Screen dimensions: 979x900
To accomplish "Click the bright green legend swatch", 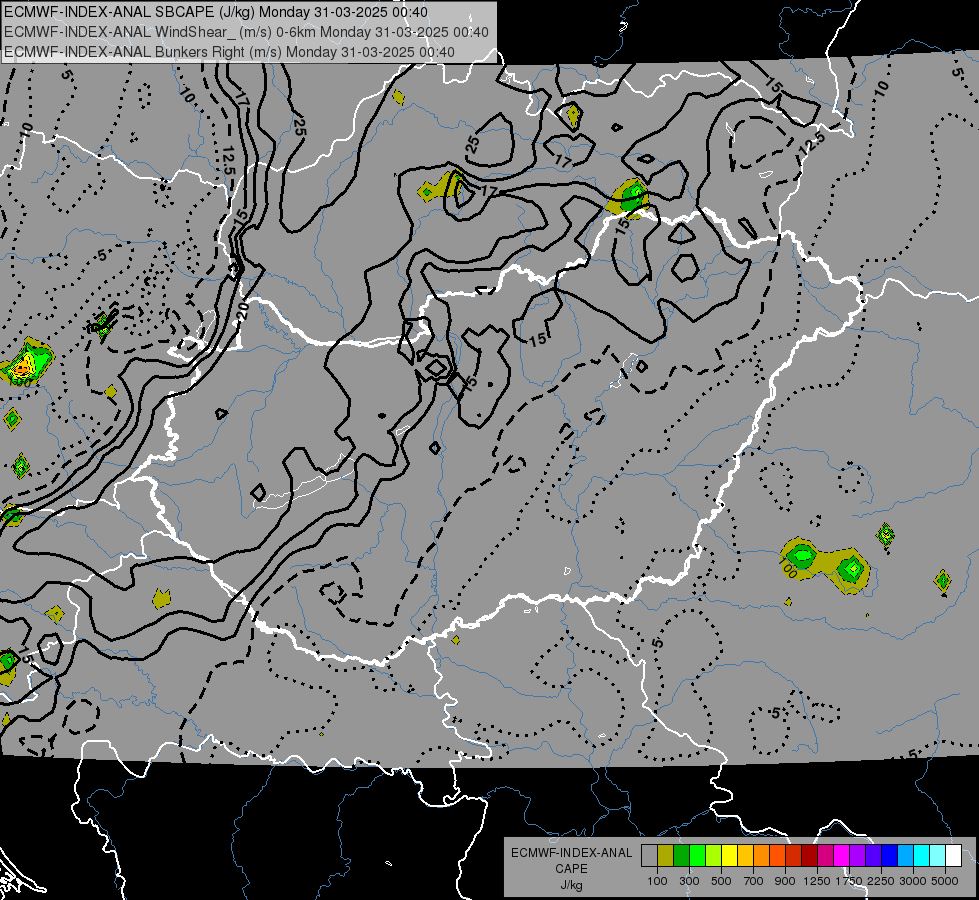I will (x=697, y=856).
